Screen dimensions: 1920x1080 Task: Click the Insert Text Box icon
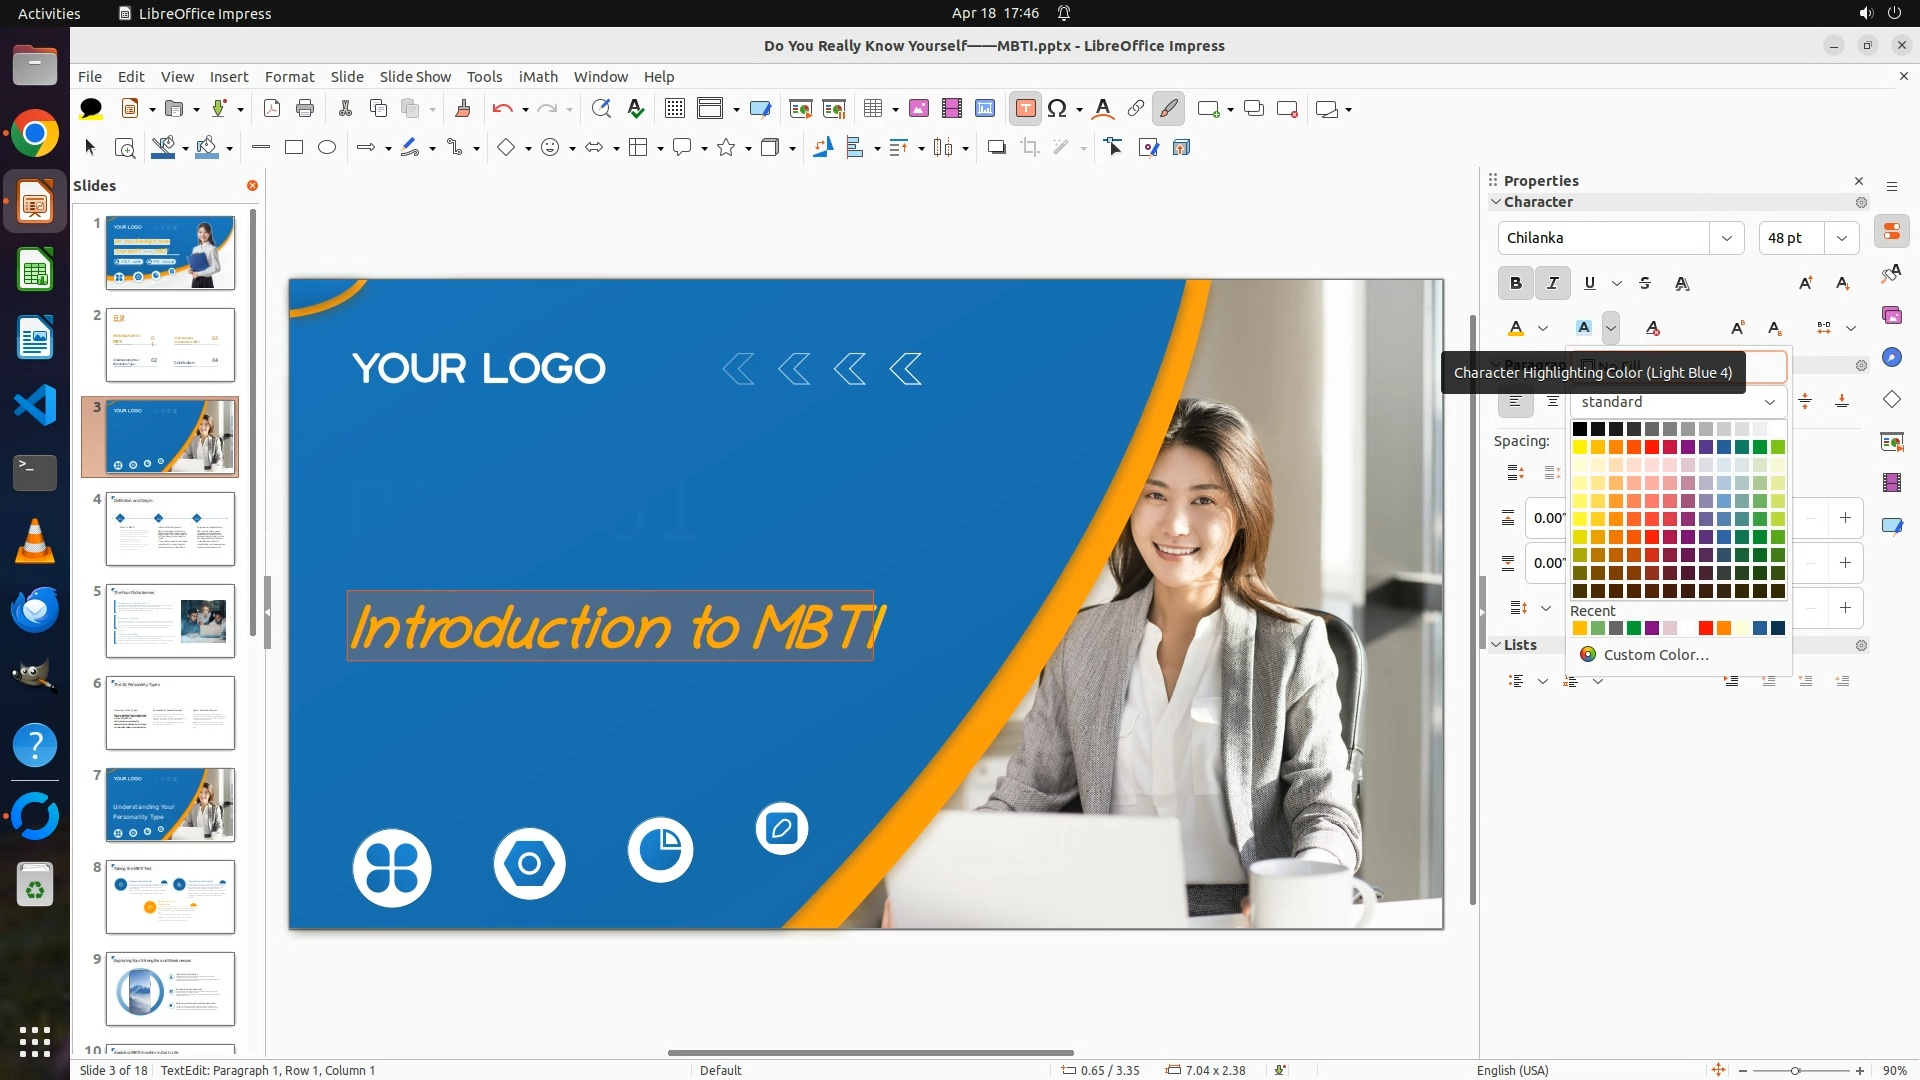coord(1025,109)
